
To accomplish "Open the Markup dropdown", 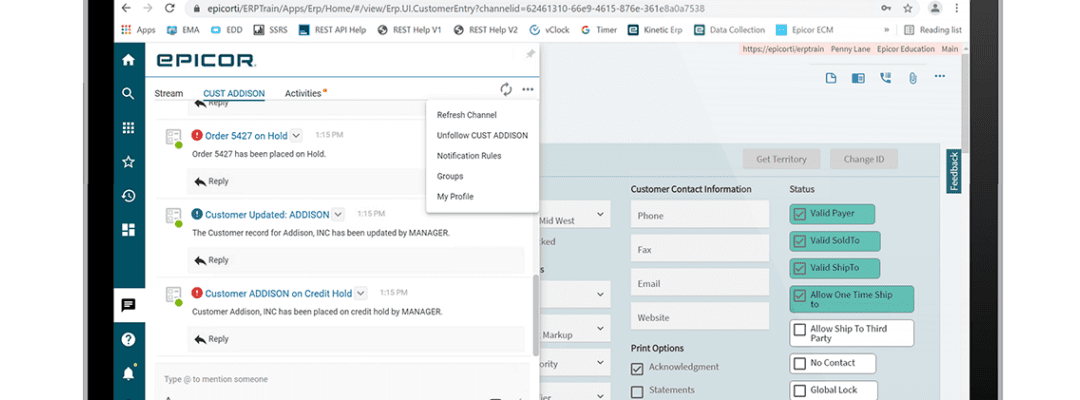I will click(601, 328).
